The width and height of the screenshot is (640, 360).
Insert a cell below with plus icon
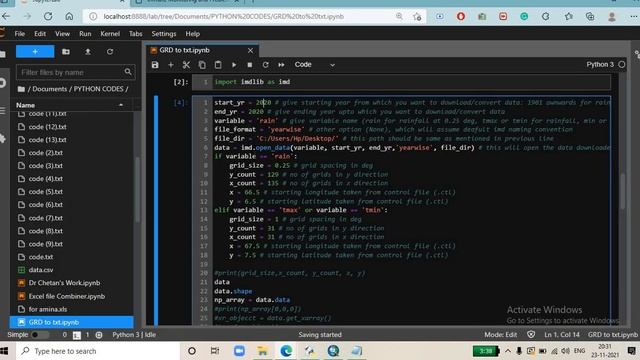(171, 65)
